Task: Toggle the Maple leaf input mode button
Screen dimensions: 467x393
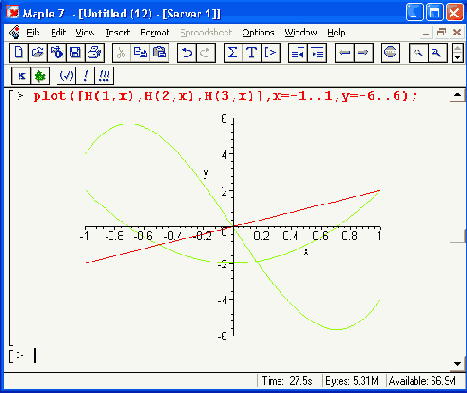Action: tap(40, 76)
